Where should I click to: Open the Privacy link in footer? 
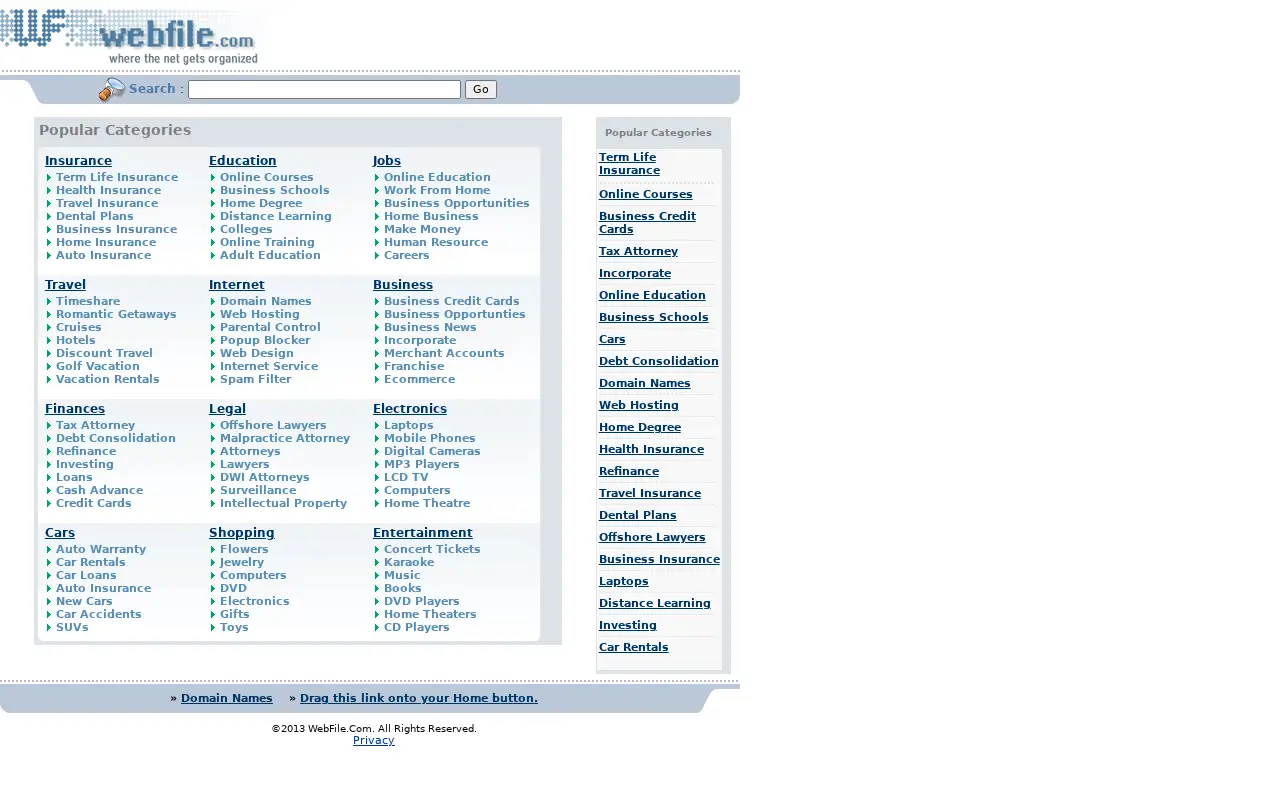(x=374, y=741)
